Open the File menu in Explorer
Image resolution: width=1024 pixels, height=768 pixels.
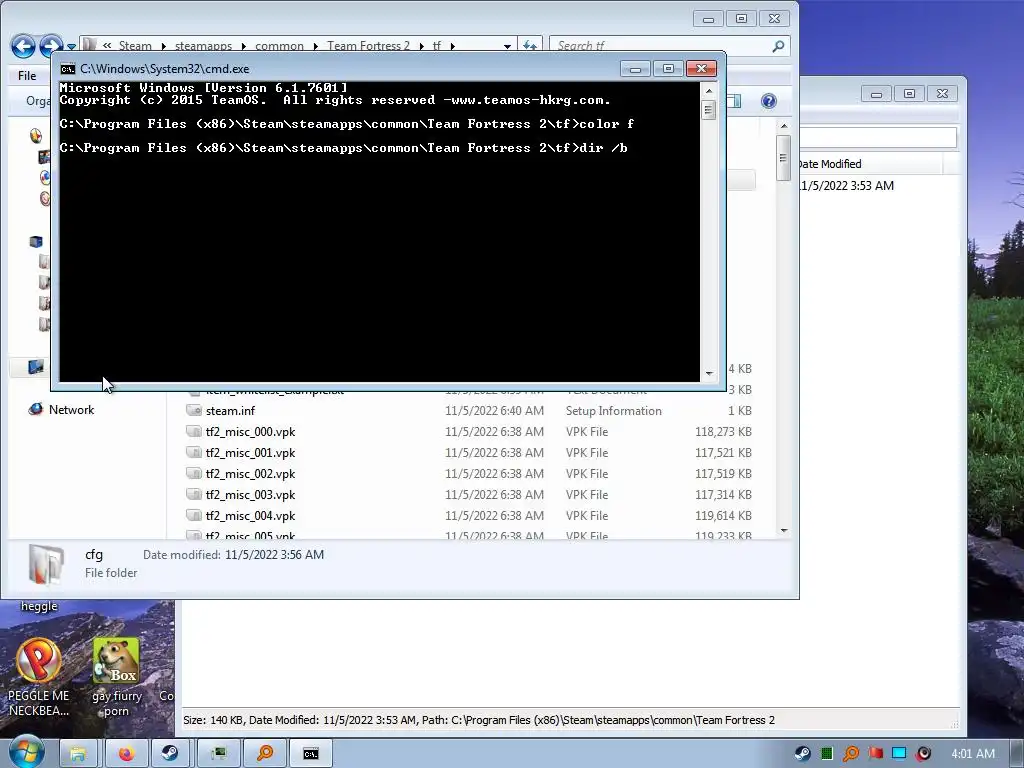click(x=27, y=76)
